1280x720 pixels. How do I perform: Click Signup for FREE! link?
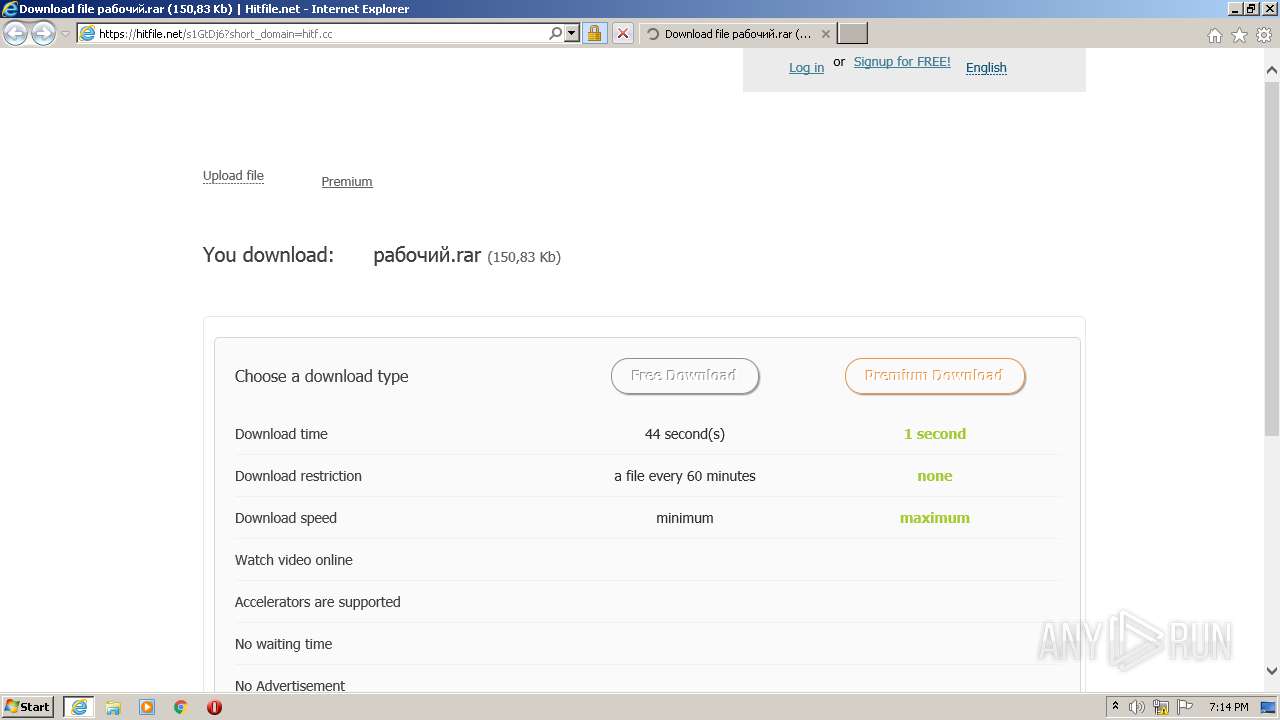902,62
